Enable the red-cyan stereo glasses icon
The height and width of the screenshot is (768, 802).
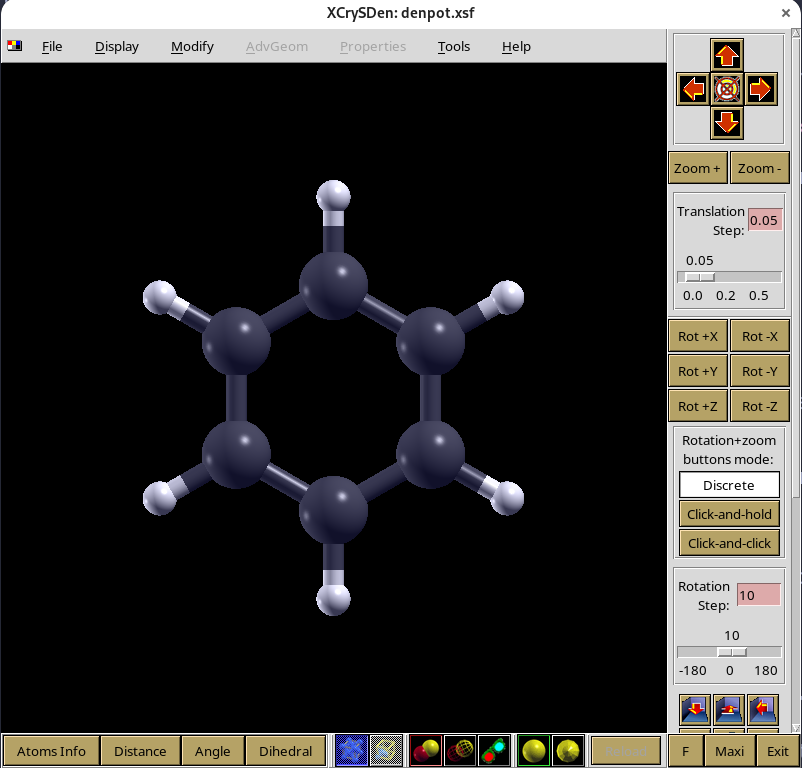(x=494, y=750)
